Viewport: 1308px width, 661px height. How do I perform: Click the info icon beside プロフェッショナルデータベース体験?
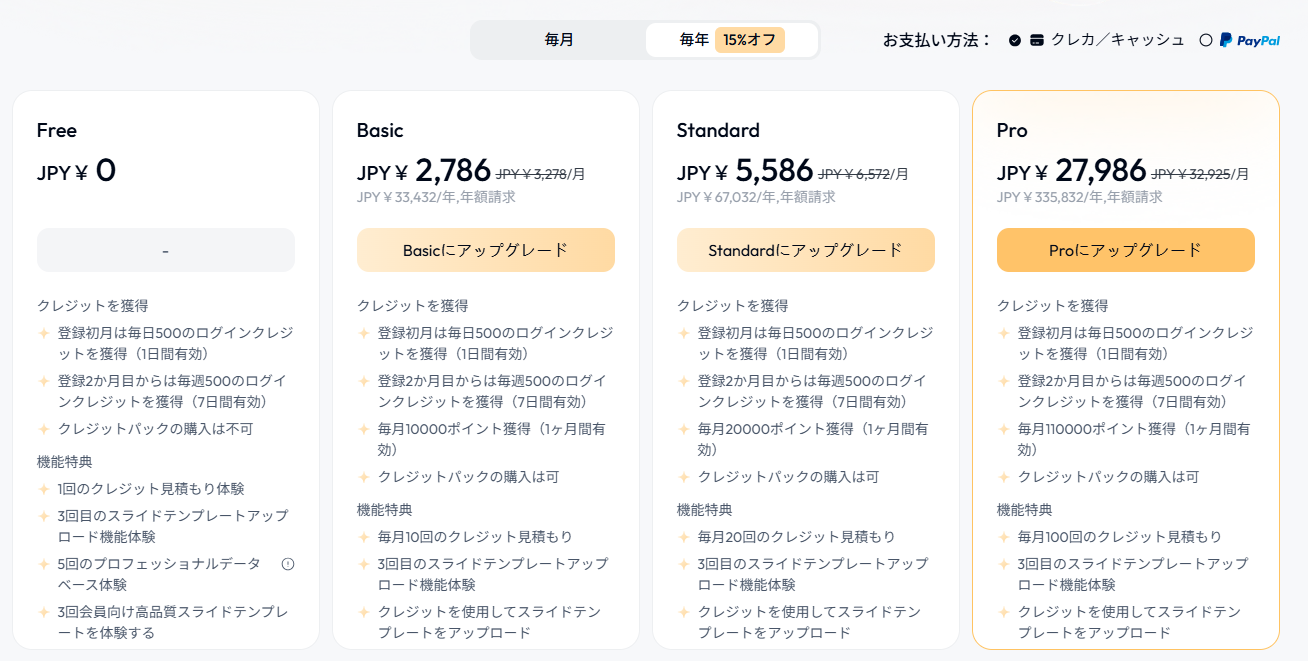288,564
